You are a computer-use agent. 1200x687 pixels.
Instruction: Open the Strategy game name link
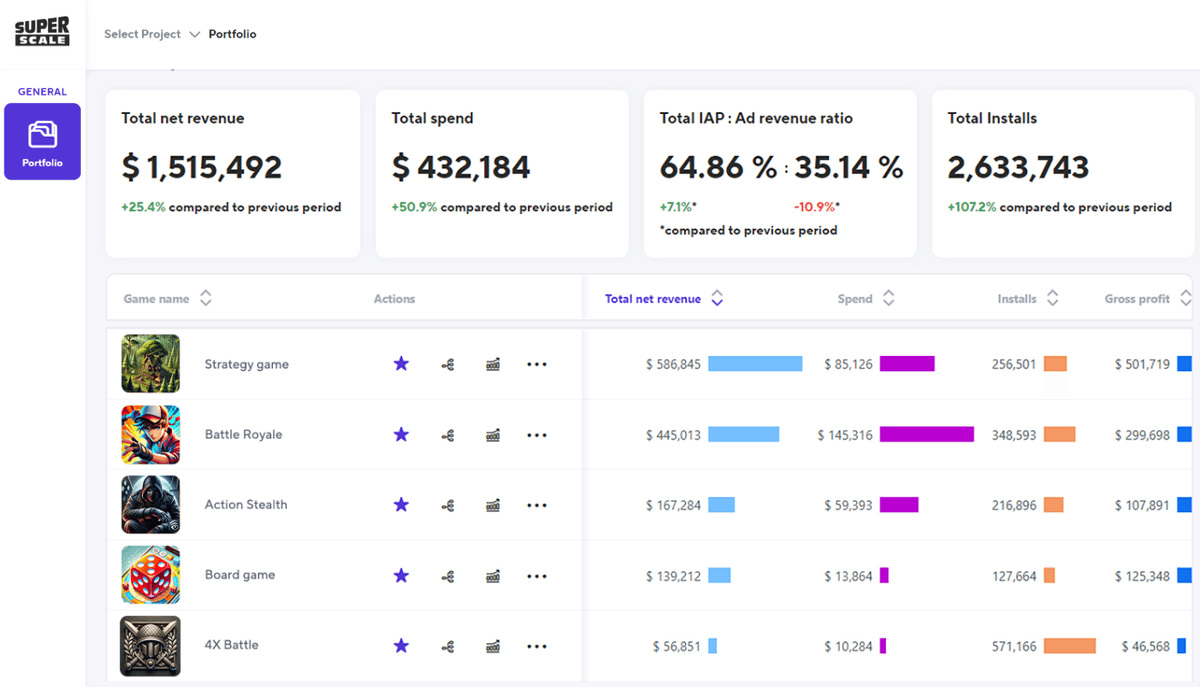[x=247, y=364]
